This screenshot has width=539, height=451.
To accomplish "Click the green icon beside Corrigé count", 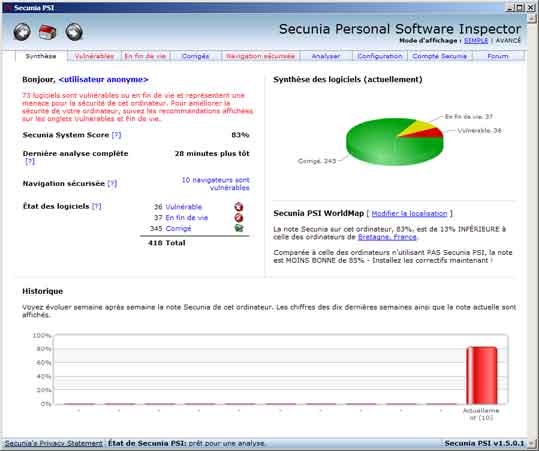I will click(239, 228).
